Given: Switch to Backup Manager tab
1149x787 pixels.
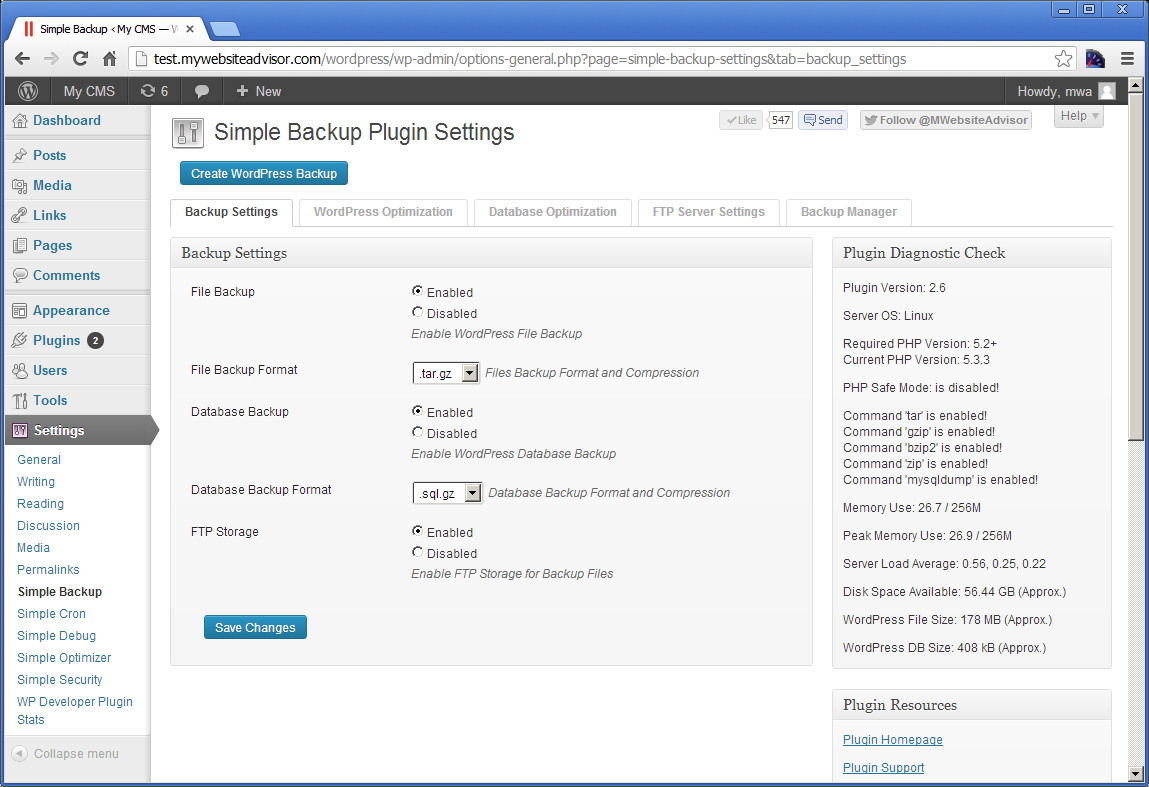Looking at the screenshot, I should 849,212.
